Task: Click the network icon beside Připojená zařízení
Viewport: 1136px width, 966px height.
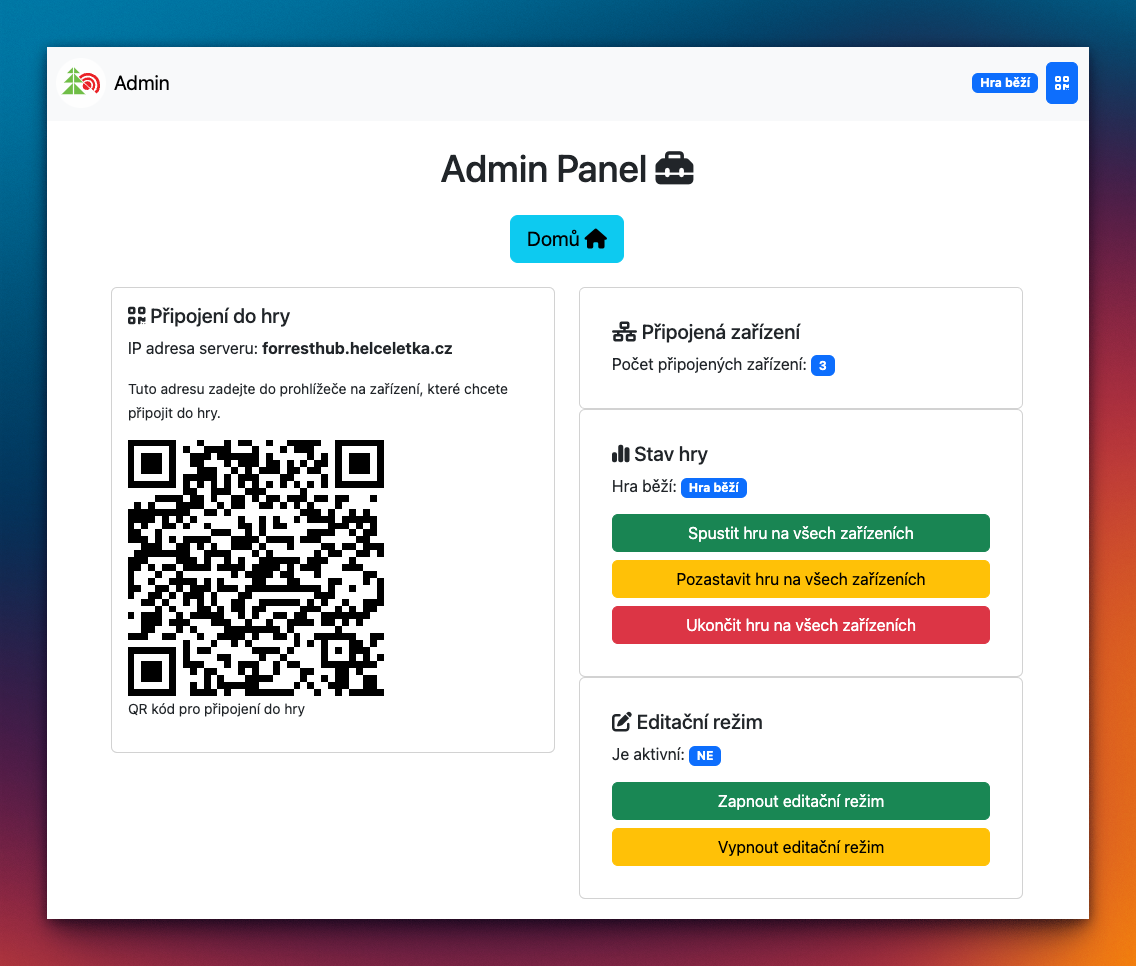Action: 624,332
